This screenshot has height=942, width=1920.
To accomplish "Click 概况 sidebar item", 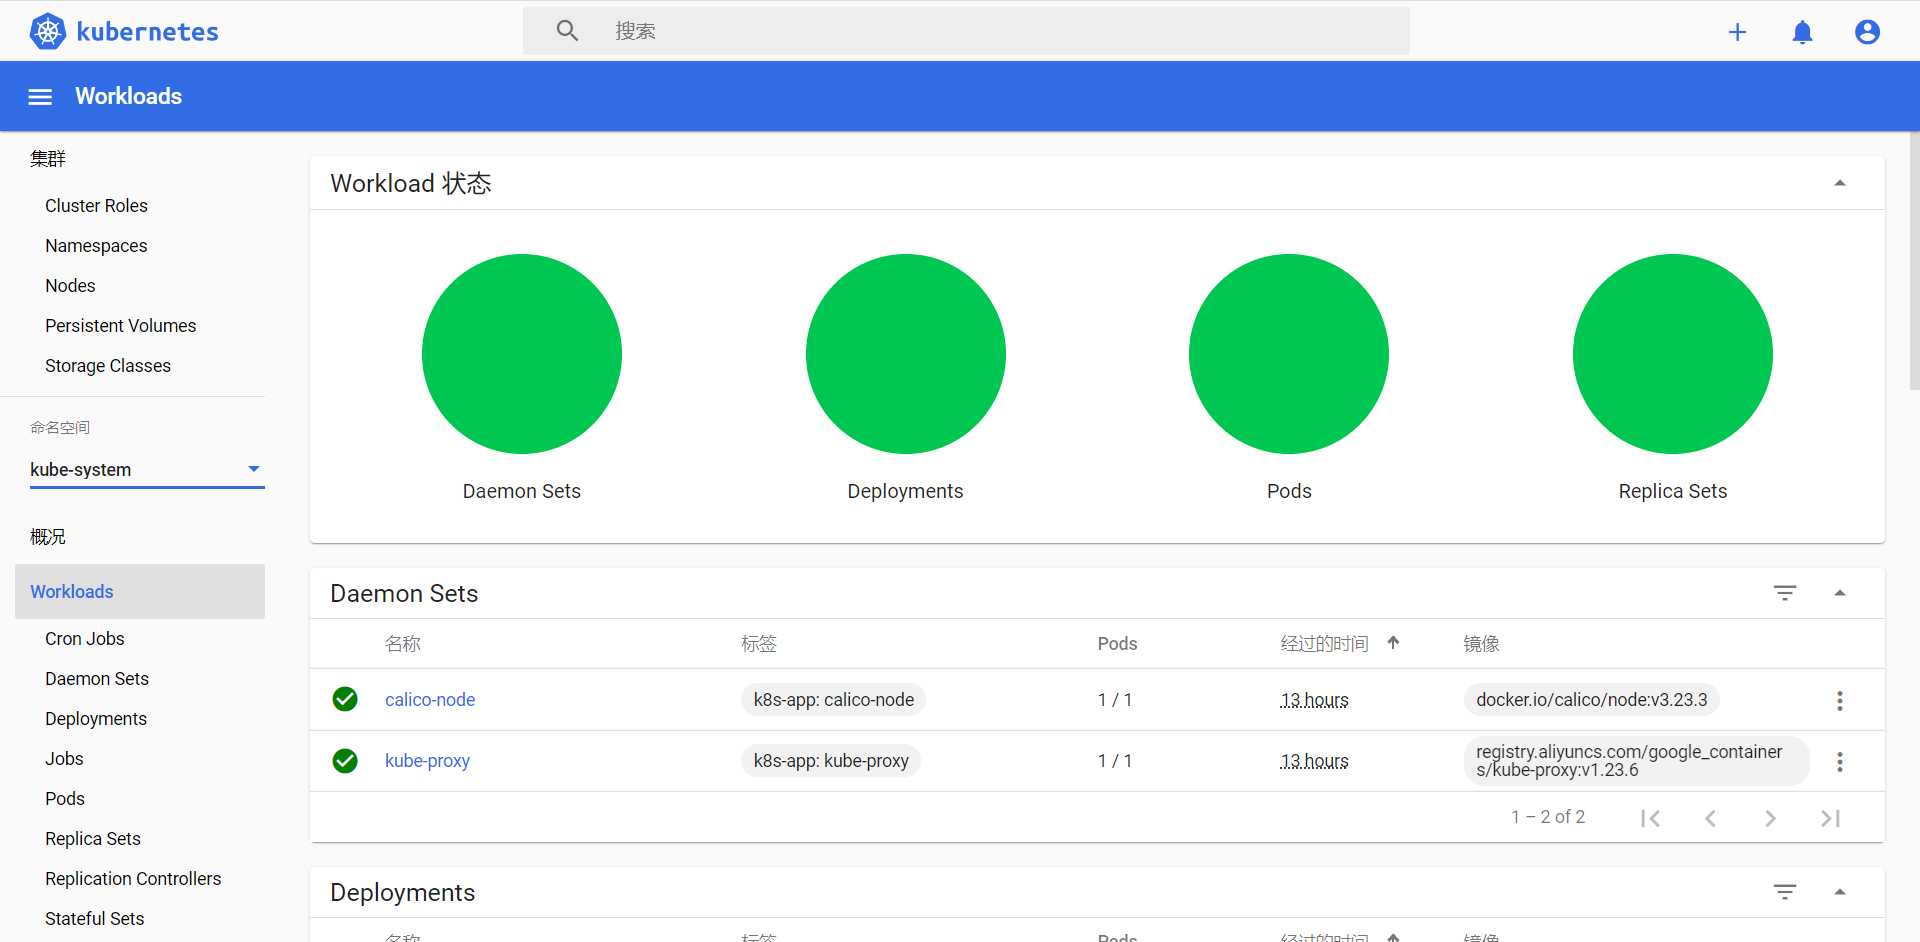I will point(48,537).
